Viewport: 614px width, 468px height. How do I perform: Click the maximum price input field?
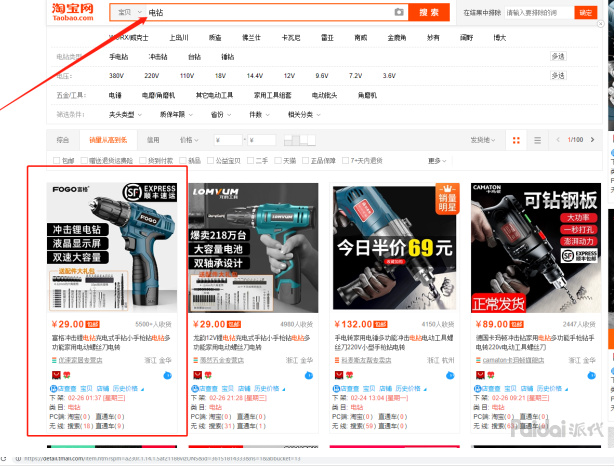pos(262,140)
